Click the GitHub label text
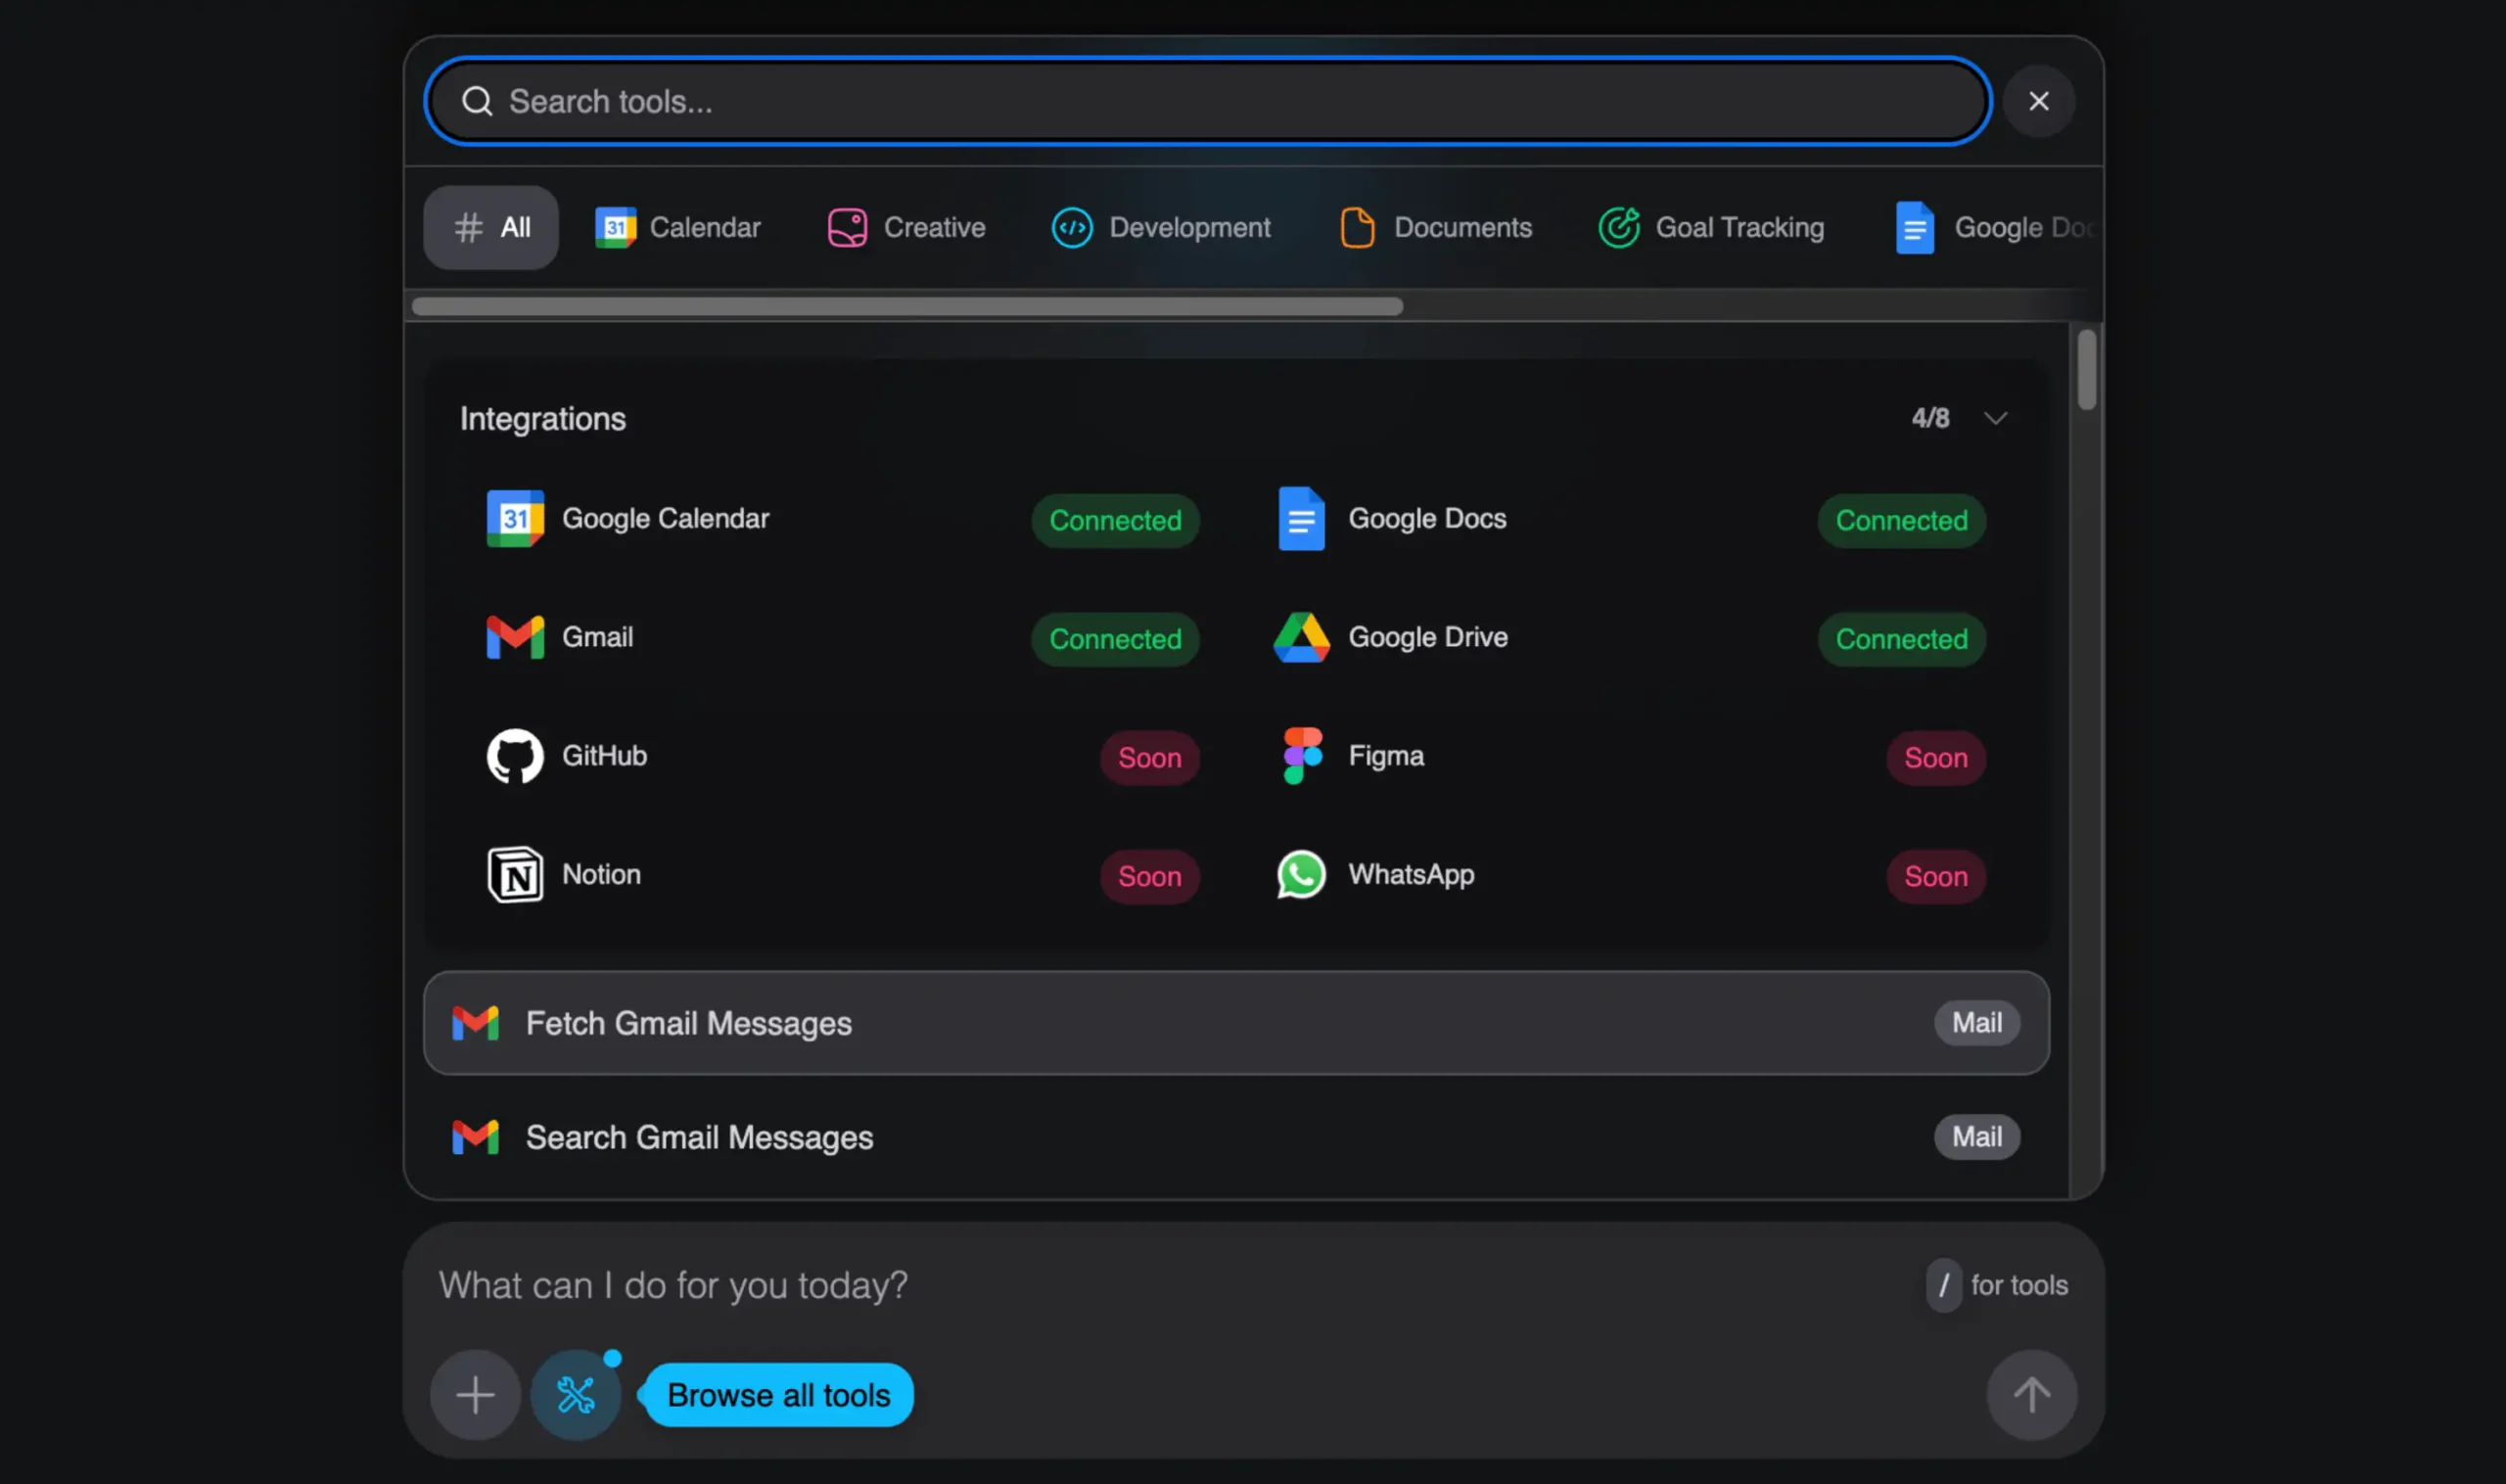This screenshot has height=1484, width=2506. coord(604,755)
